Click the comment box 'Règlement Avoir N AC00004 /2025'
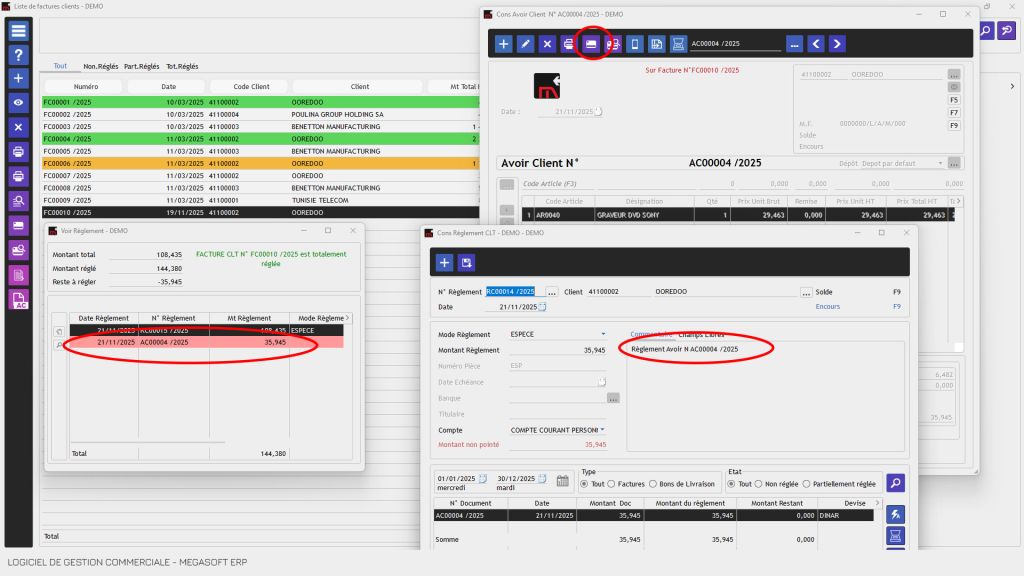The image size is (1024, 576). (x=765, y=396)
